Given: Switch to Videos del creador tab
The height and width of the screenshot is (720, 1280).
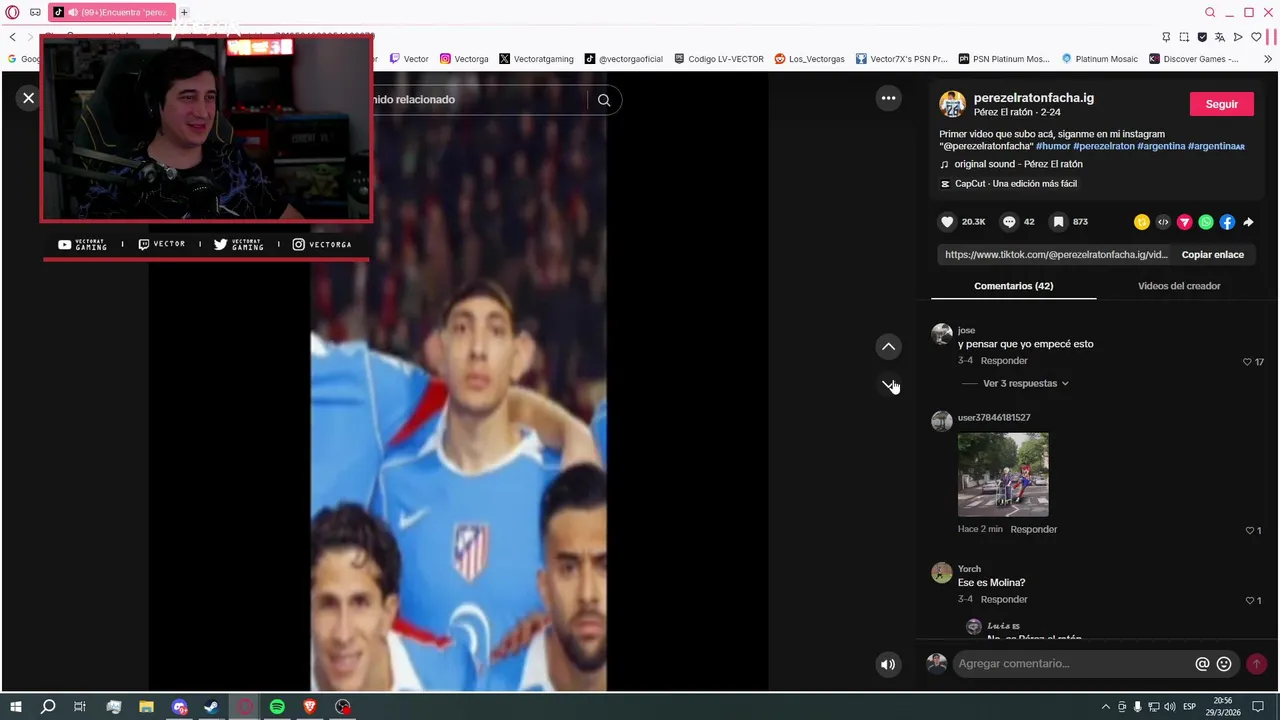Looking at the screenshot, I should 1179,286.
